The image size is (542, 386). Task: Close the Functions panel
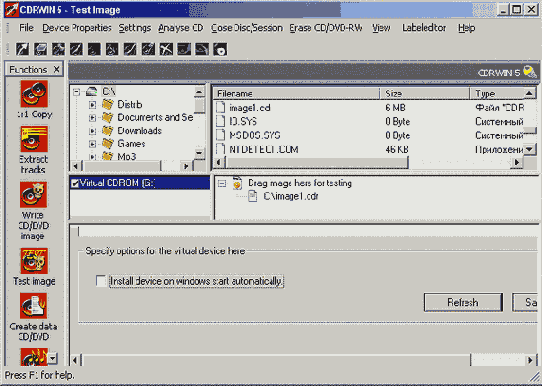56,69
